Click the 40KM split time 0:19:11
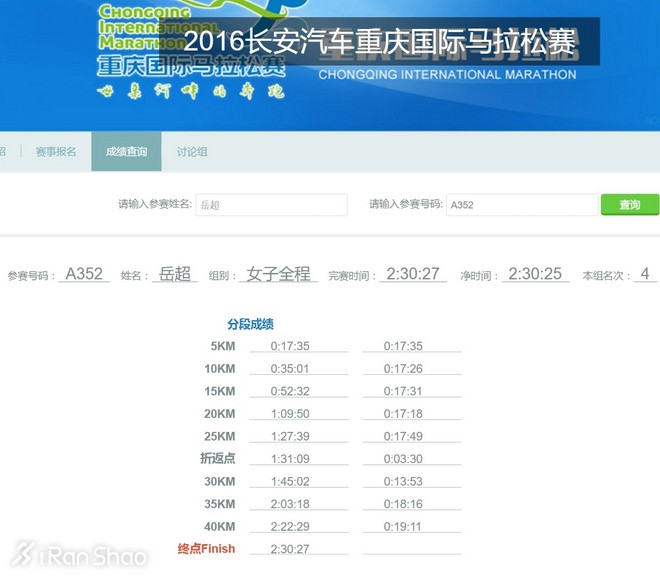 point(402,527)
